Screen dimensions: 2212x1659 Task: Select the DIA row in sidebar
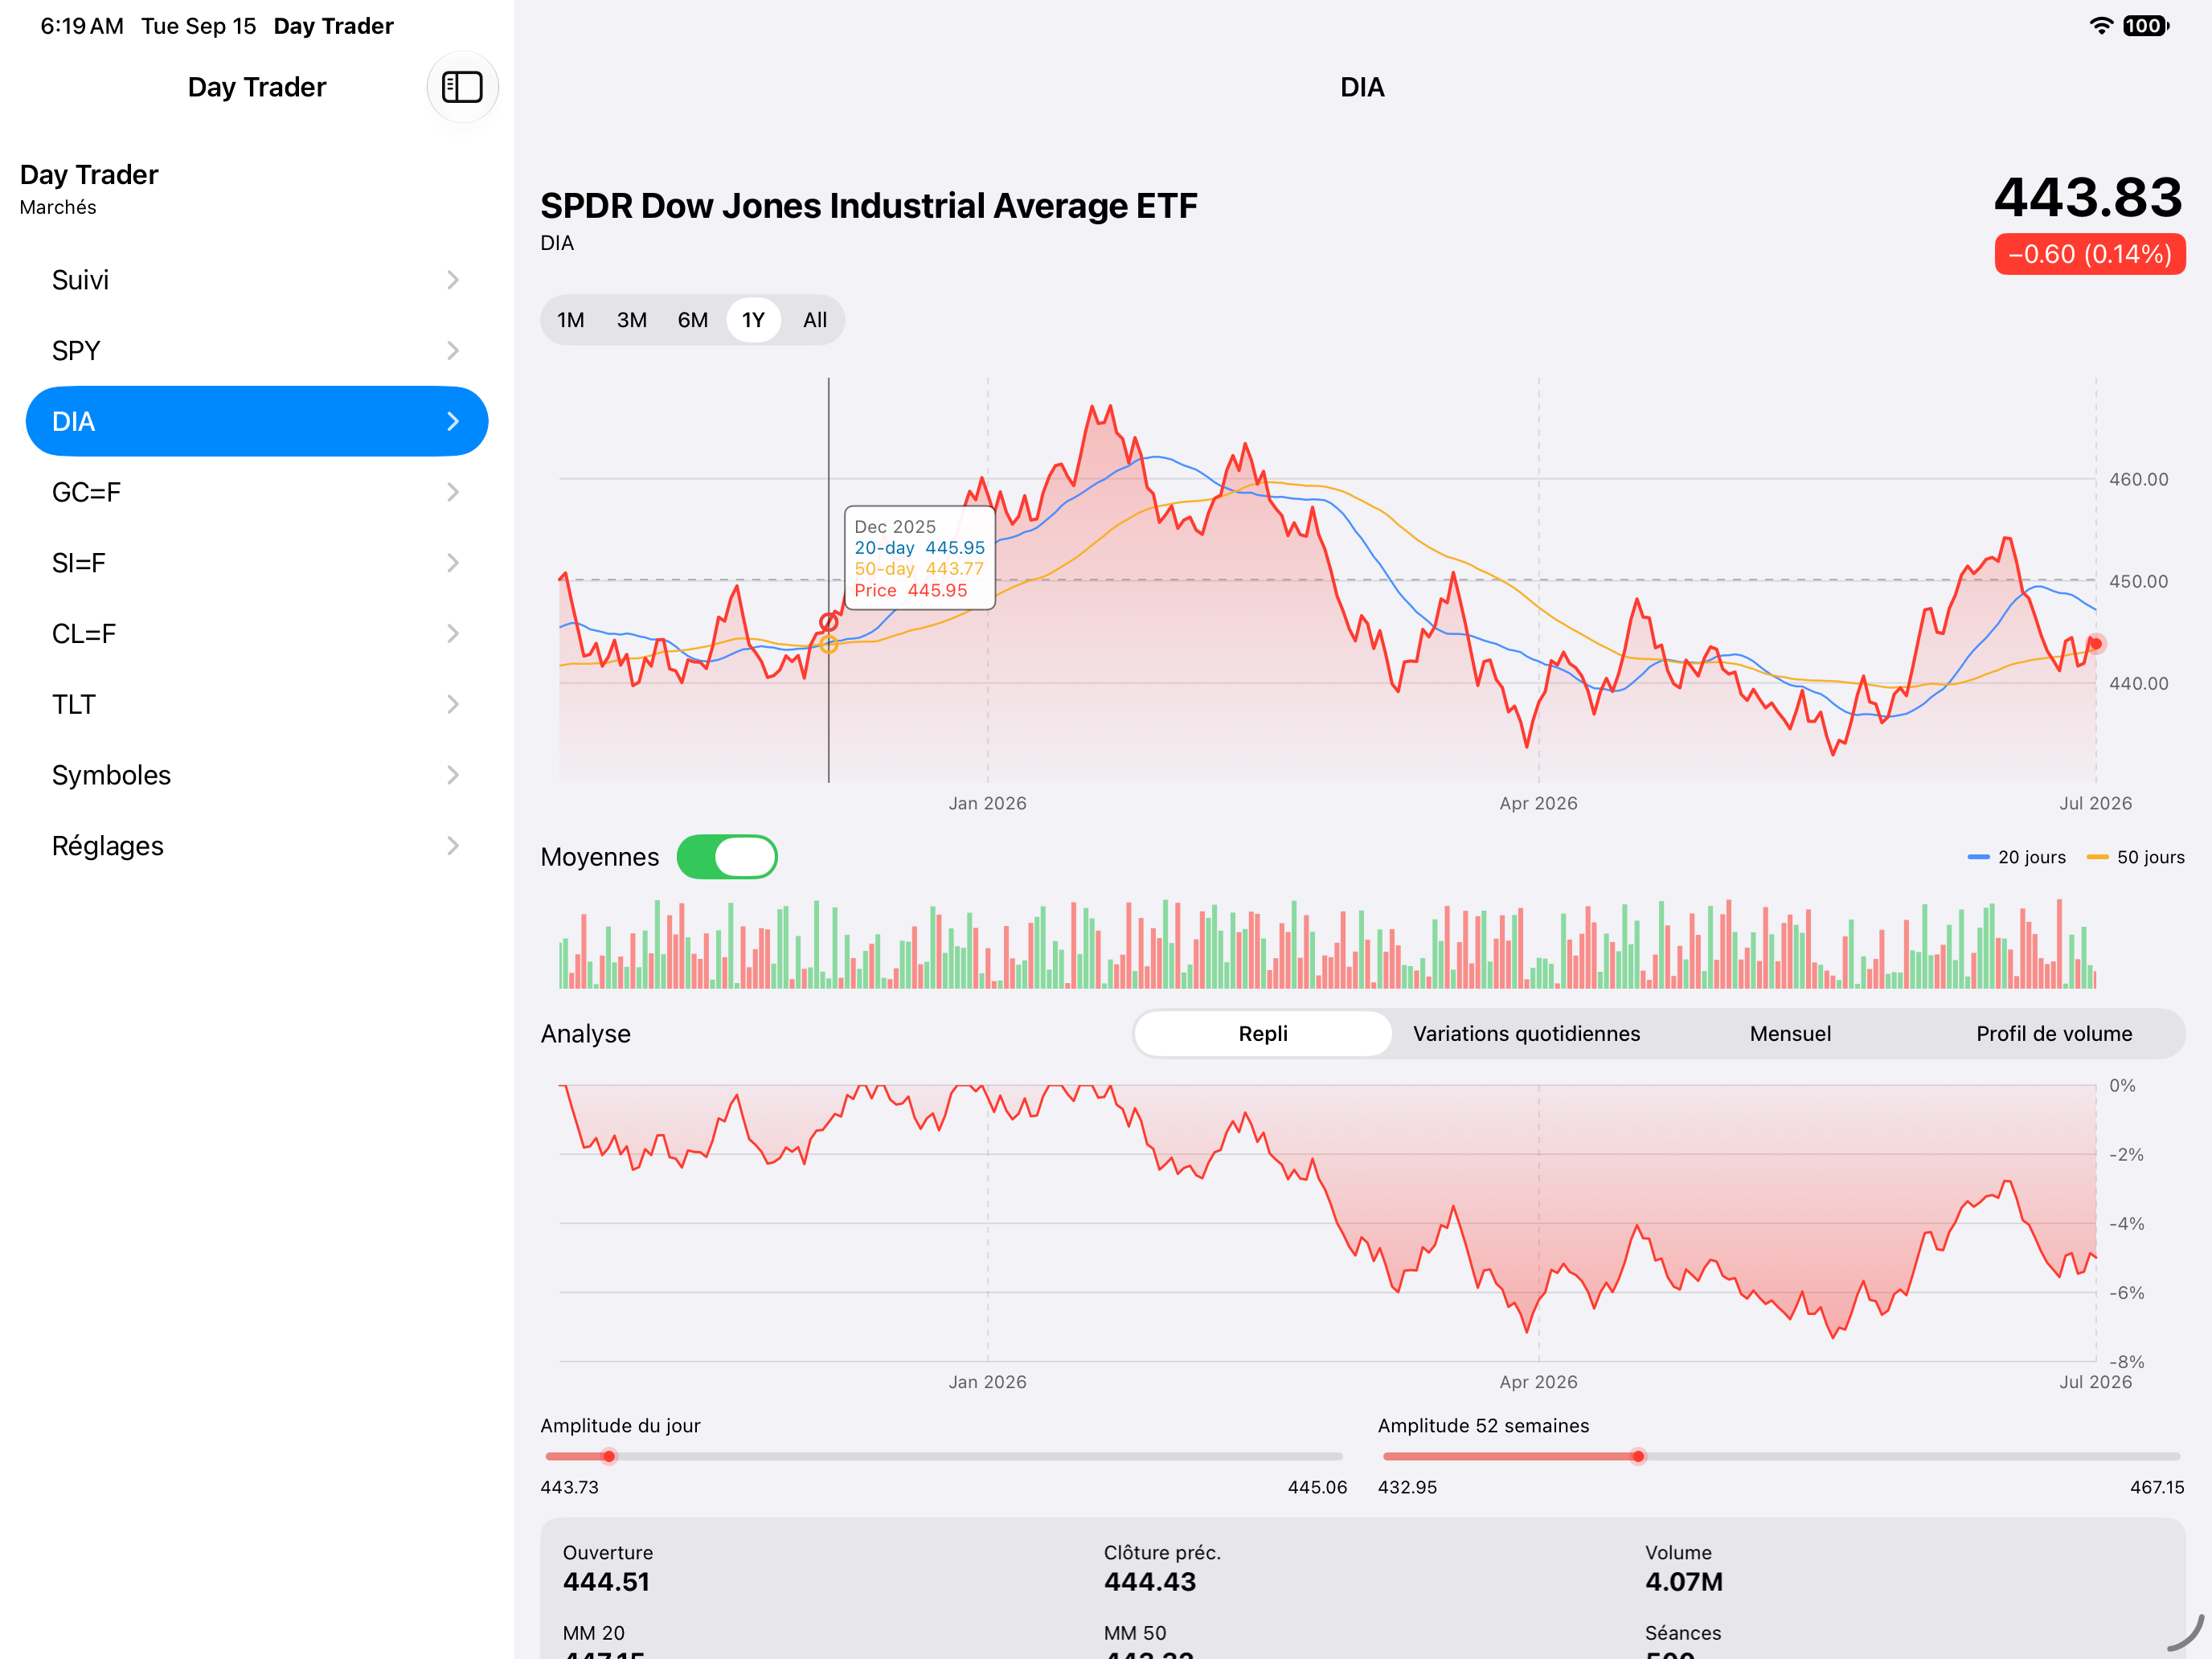[x=257, y=421]
